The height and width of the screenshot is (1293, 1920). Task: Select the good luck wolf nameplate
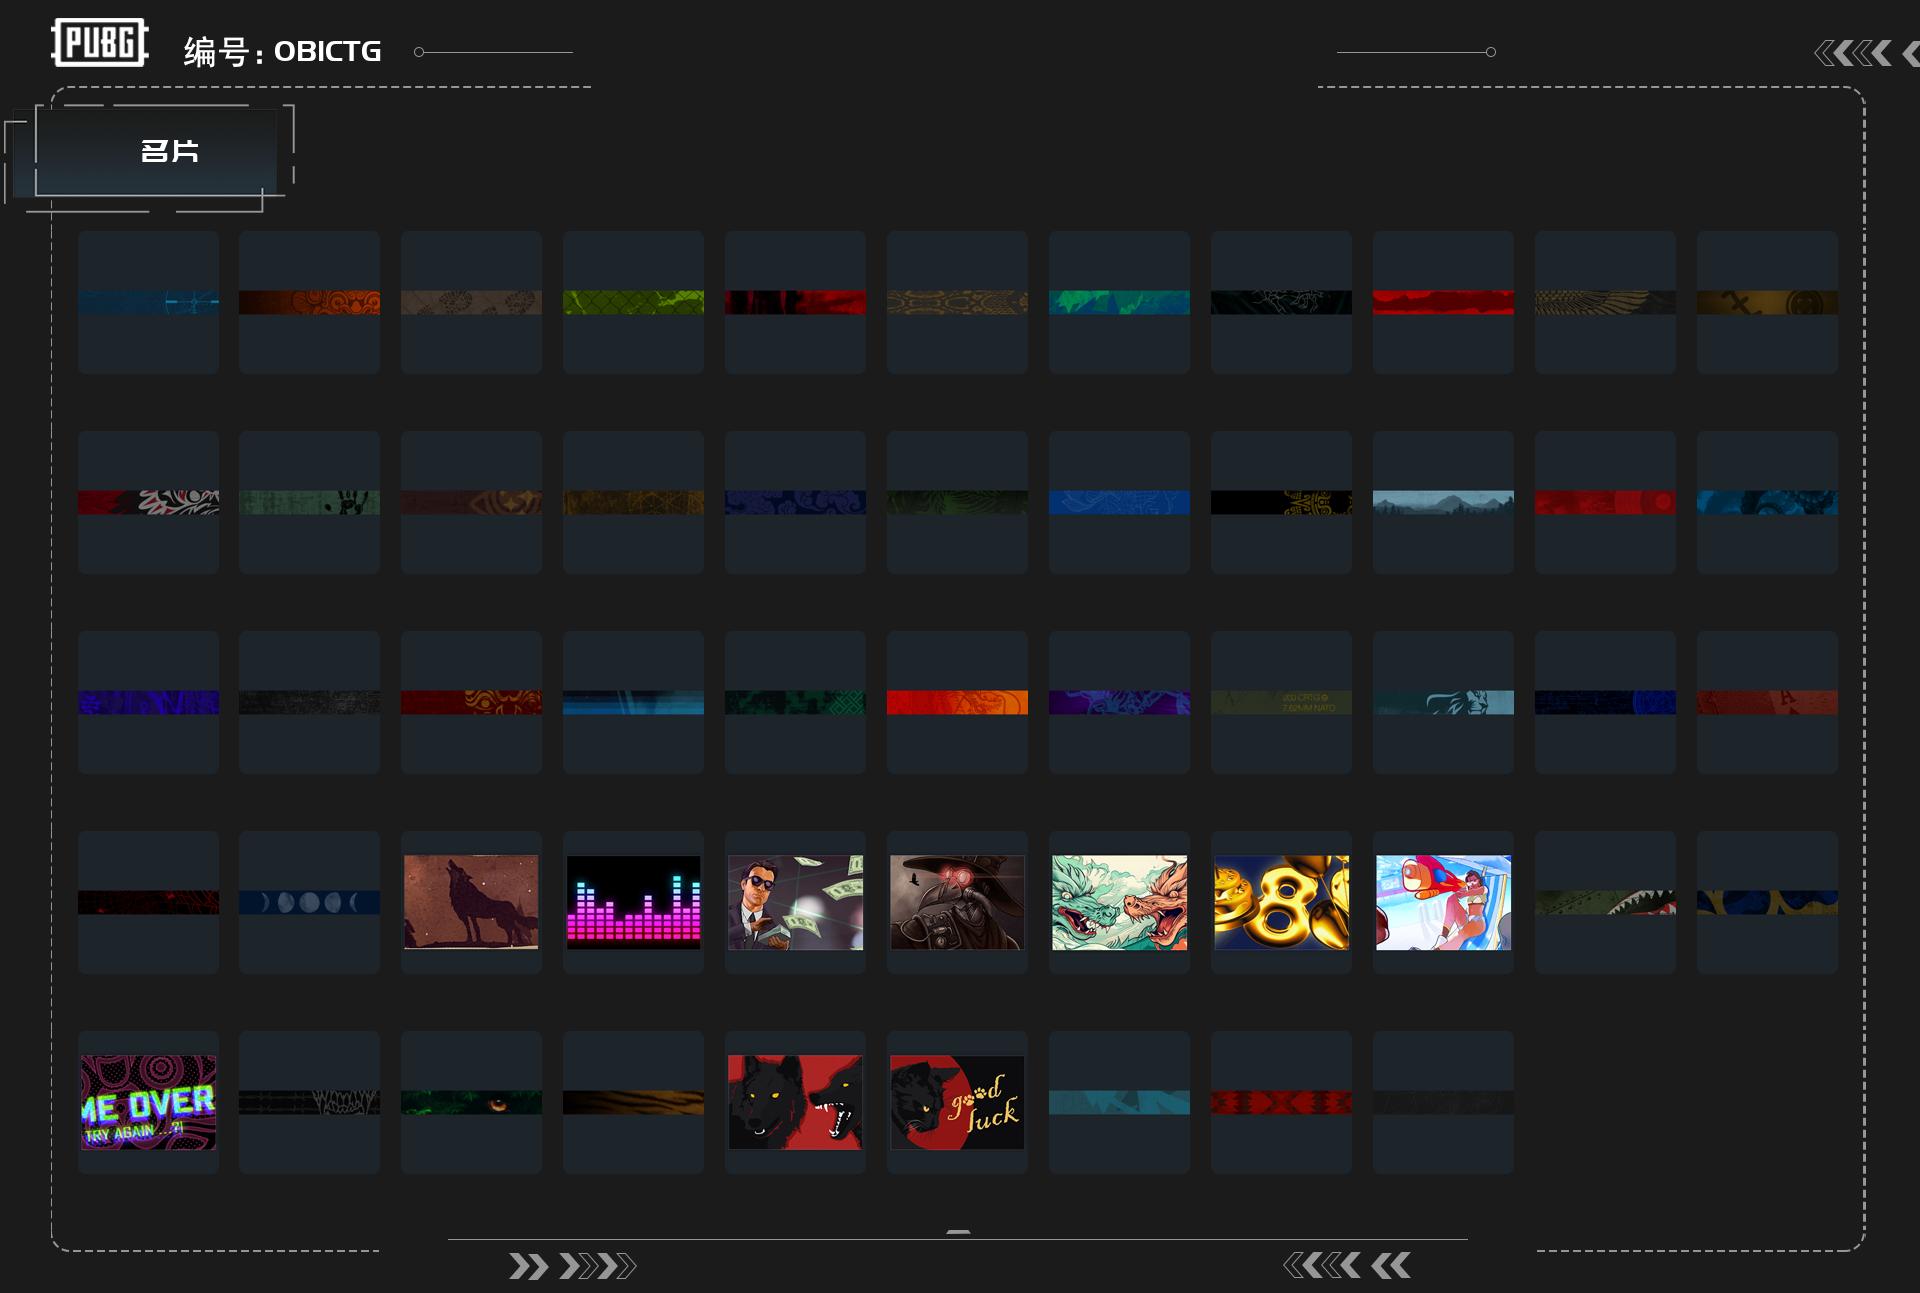pyautogui.click(x=957, y=1102)
